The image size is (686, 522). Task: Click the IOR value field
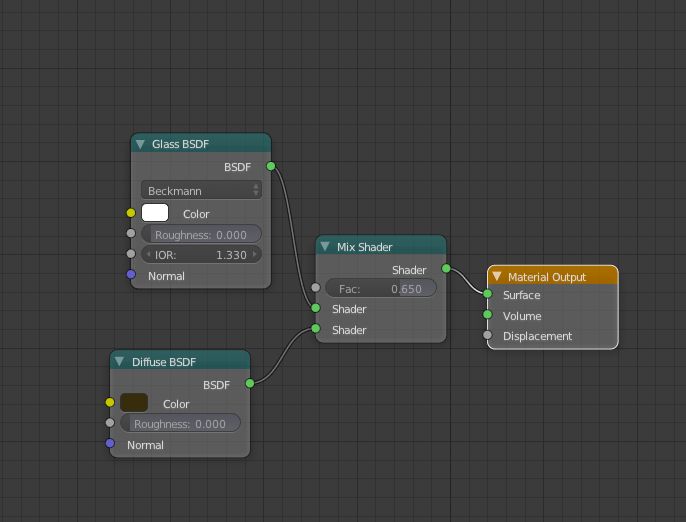click(201, 254)
